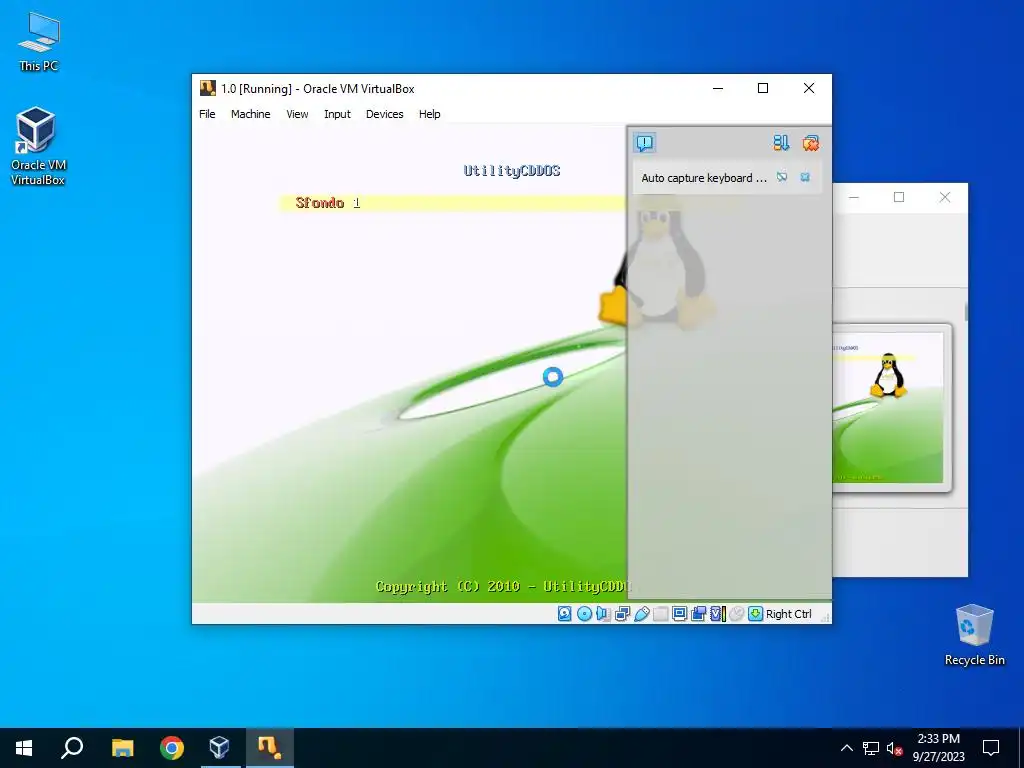Select the Sfondo 1 boot menu entry
The height and width of the screenshot is (768, 1024).
pos(453,203)
